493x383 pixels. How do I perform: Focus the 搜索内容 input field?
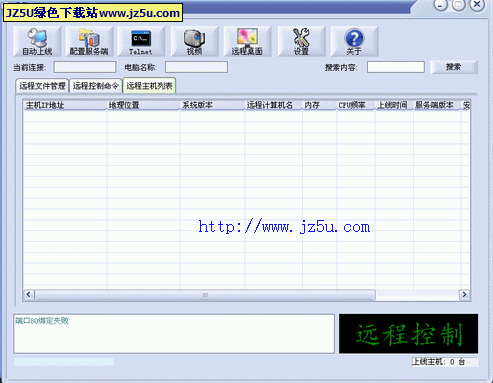coord(396,67)
